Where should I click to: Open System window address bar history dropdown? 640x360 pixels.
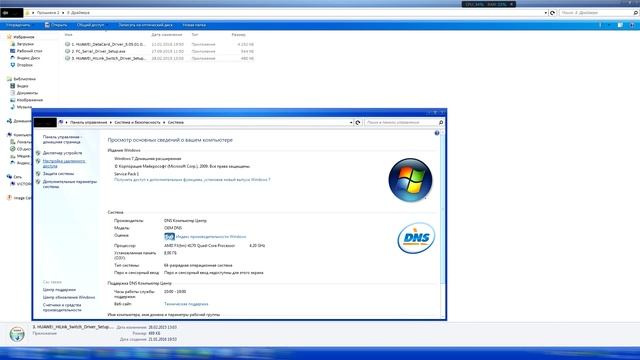pos(351,122)
